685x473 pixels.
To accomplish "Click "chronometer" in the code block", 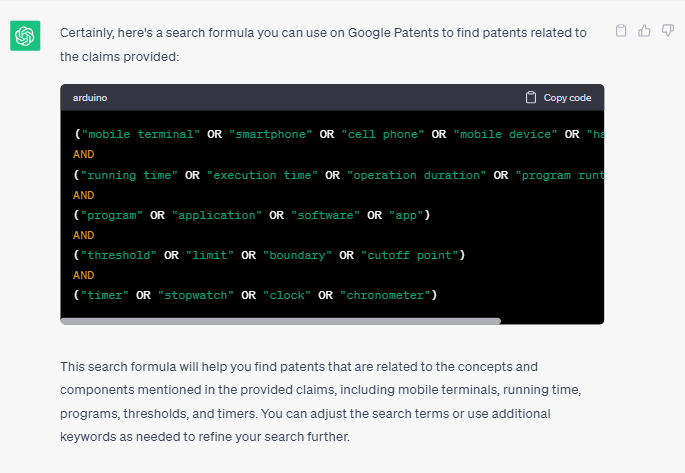I will pyautogui.click(x=385, y=295).
